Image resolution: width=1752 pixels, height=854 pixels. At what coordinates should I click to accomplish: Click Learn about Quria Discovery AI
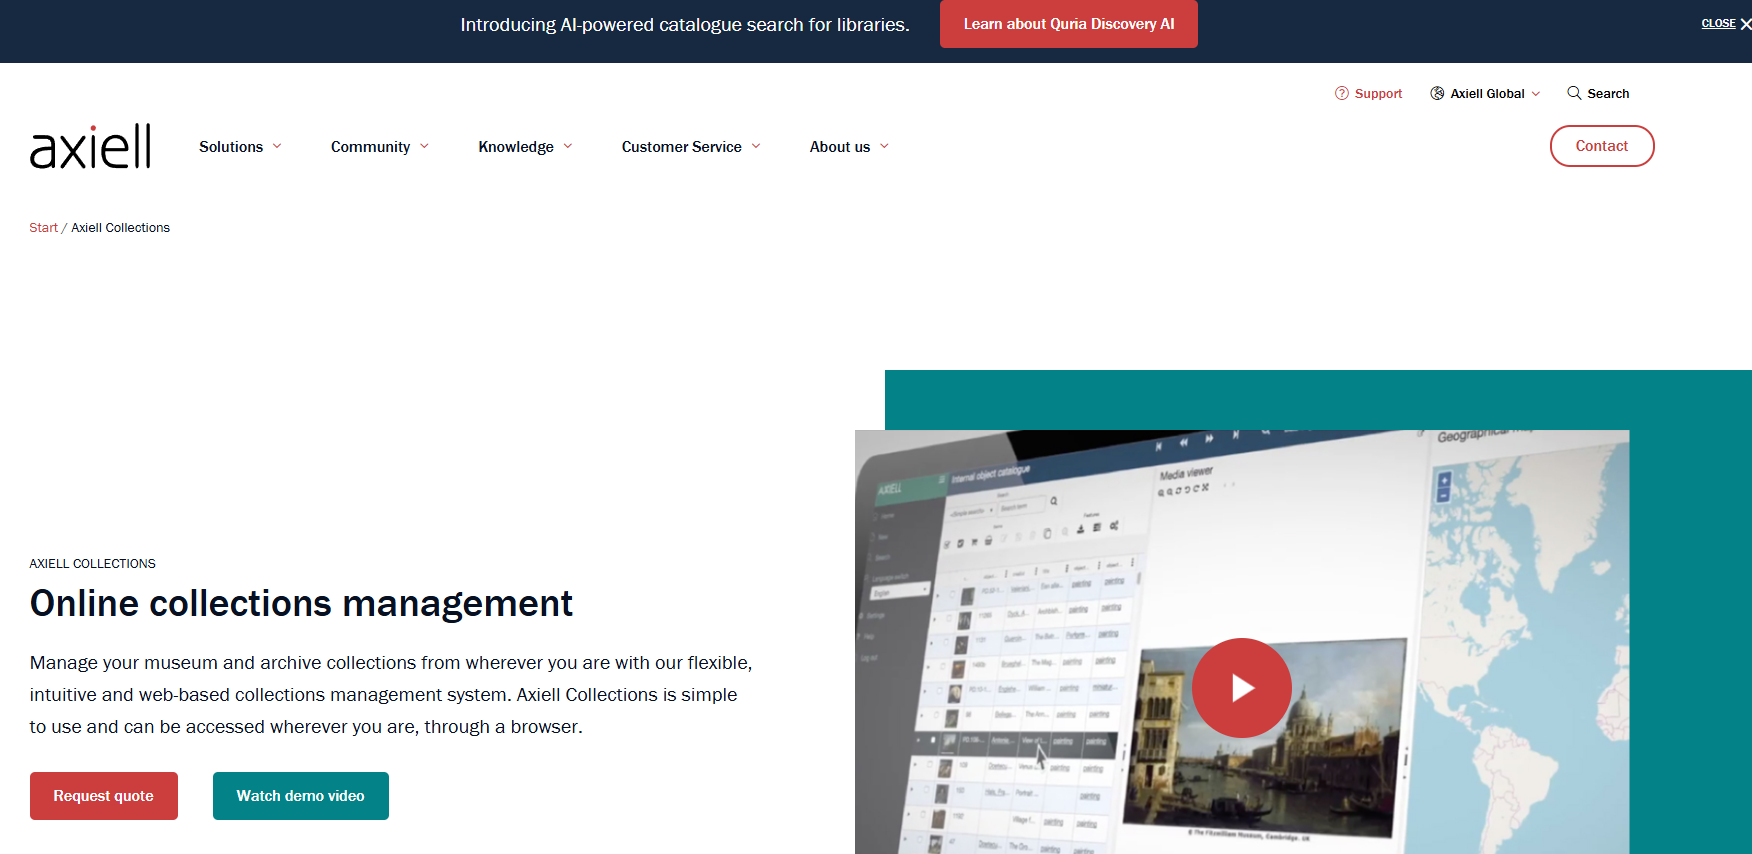point(1069,24)
